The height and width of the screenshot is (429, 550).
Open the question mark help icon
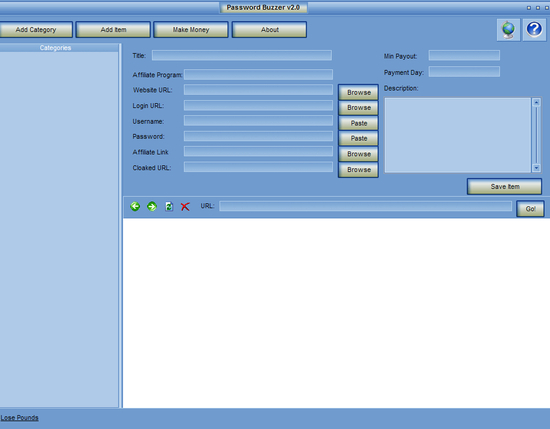[x=534, y=30]
